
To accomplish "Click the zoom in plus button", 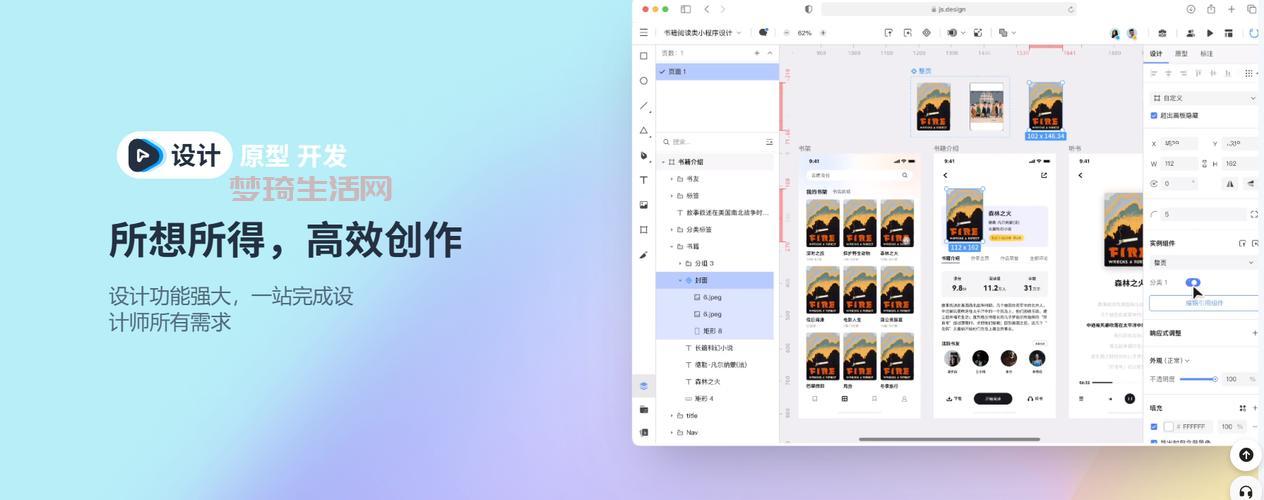I will coord(824,33).
